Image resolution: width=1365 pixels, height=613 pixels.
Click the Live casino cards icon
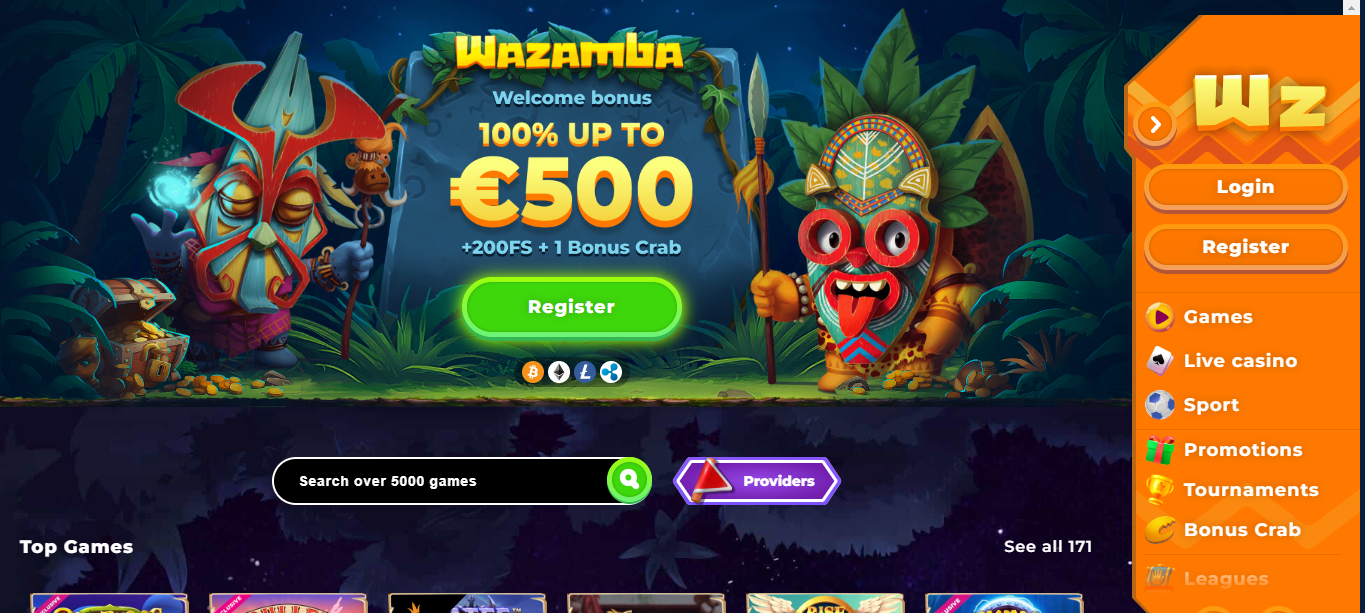click(x=1160, y=361)
